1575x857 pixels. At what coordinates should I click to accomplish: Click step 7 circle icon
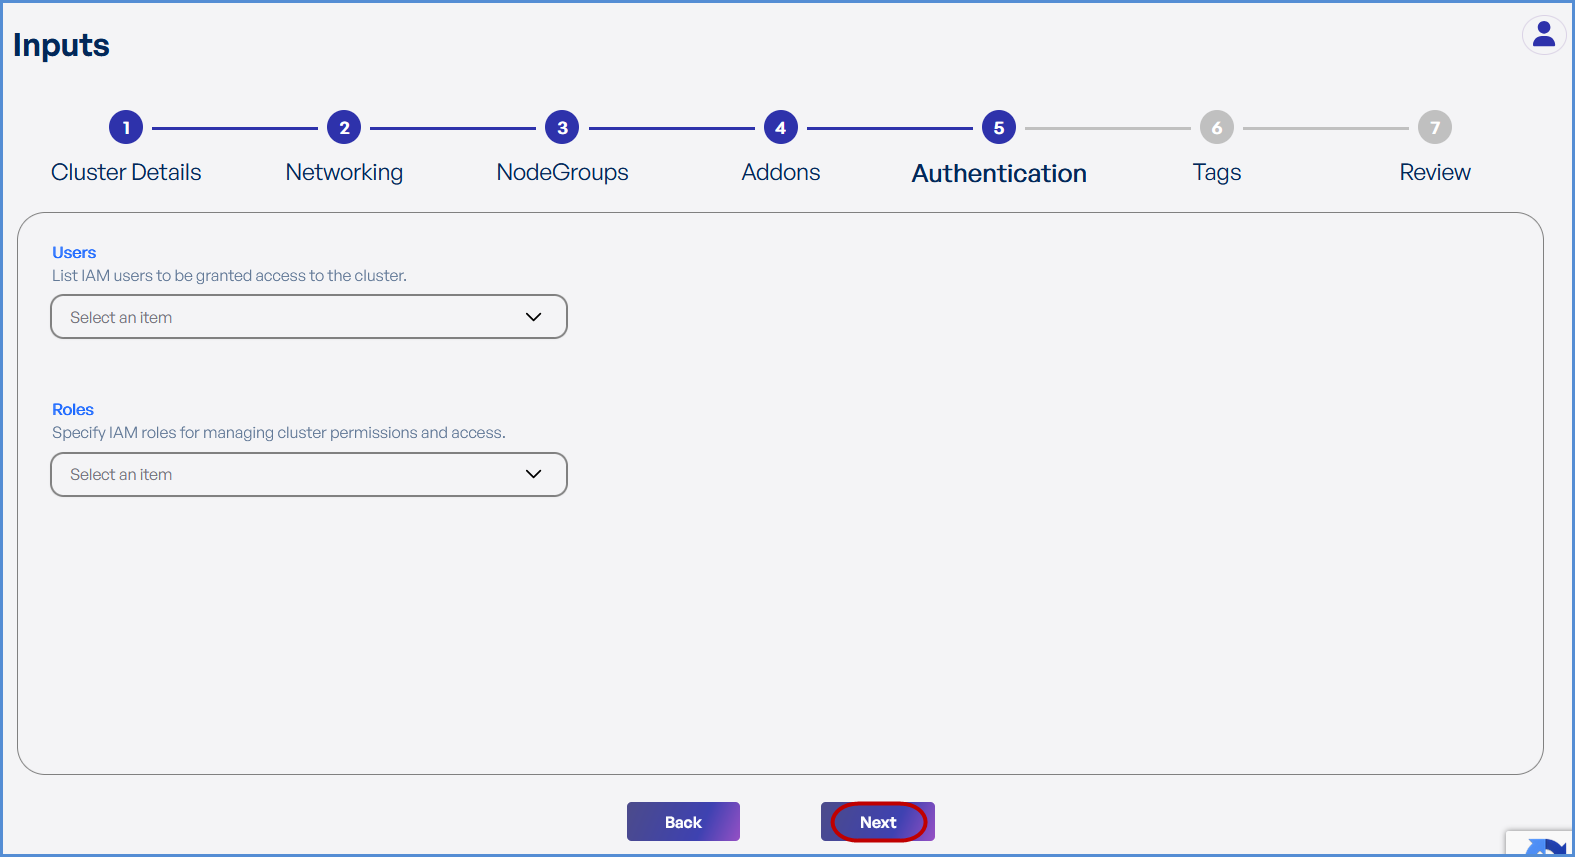click(x=1434, y=128)
